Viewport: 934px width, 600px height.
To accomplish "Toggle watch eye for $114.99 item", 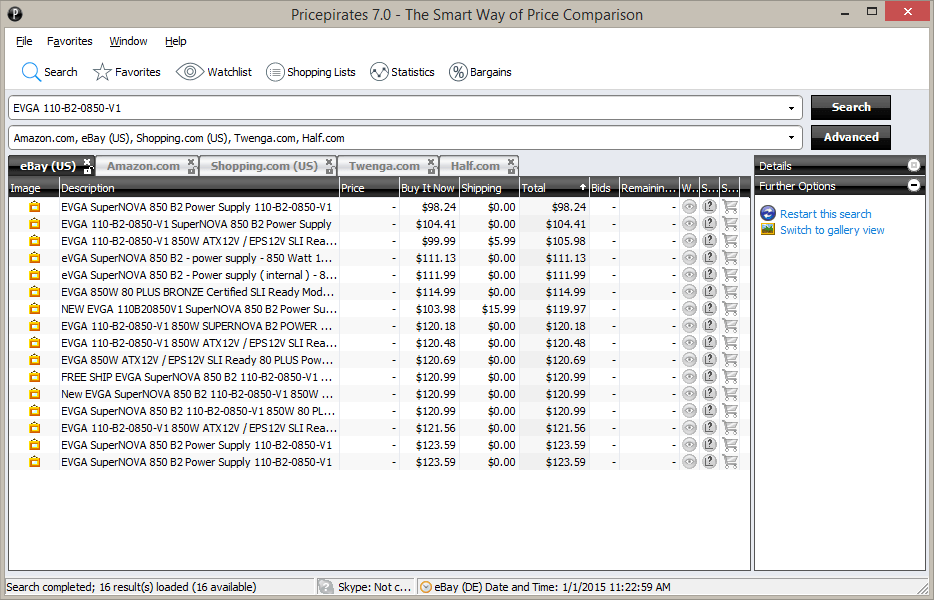I will click(x=689, y=292).
